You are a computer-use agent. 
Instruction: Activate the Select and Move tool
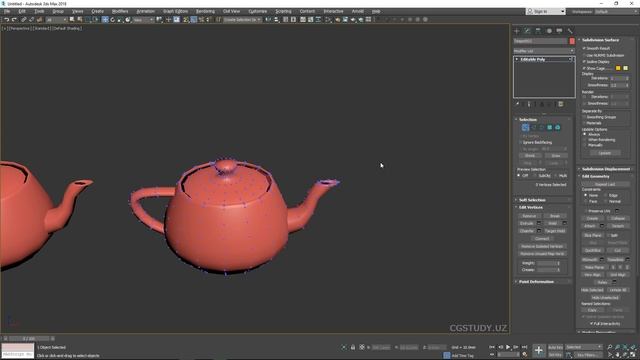pos(105,20)
